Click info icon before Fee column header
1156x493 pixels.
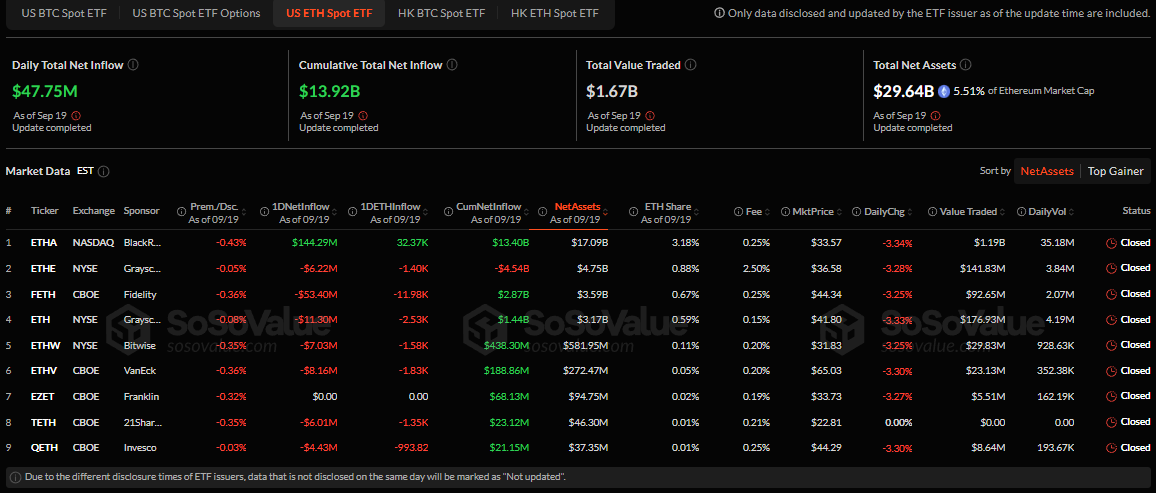(x=738, y=211)
